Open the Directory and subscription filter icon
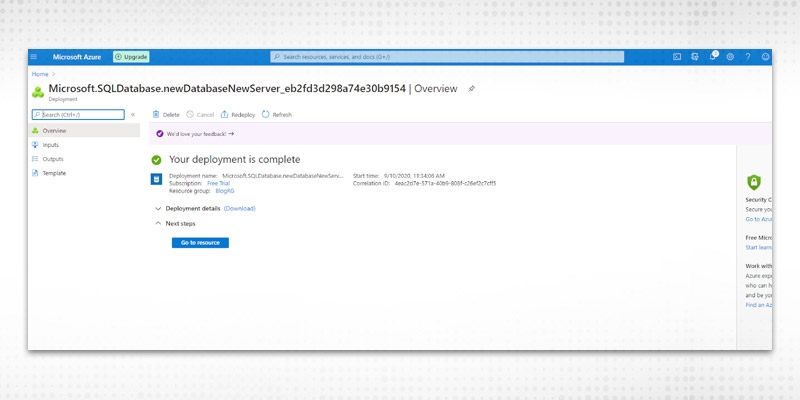The height and width of the screenshot is (400, 800). (694, 57)
